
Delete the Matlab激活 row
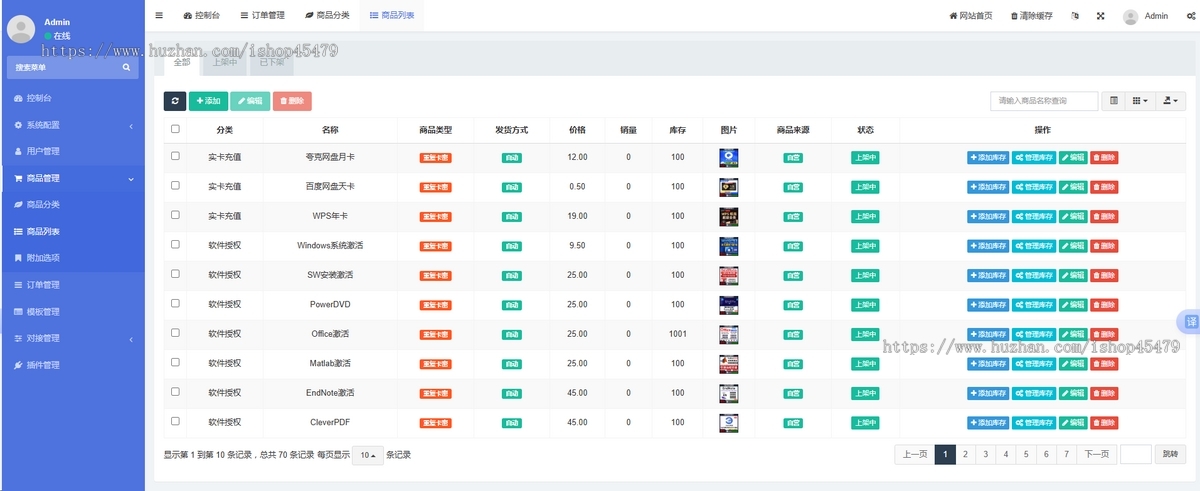[x=1104, y=364]
